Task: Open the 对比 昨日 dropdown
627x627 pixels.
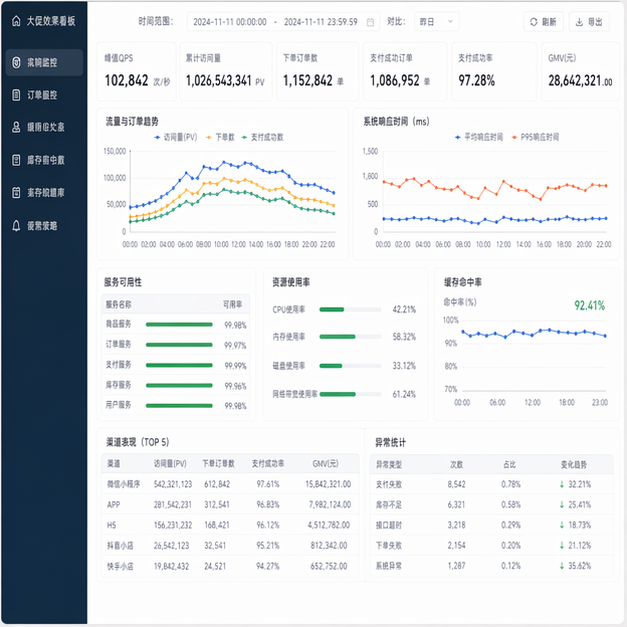Action: coord(437,22)
